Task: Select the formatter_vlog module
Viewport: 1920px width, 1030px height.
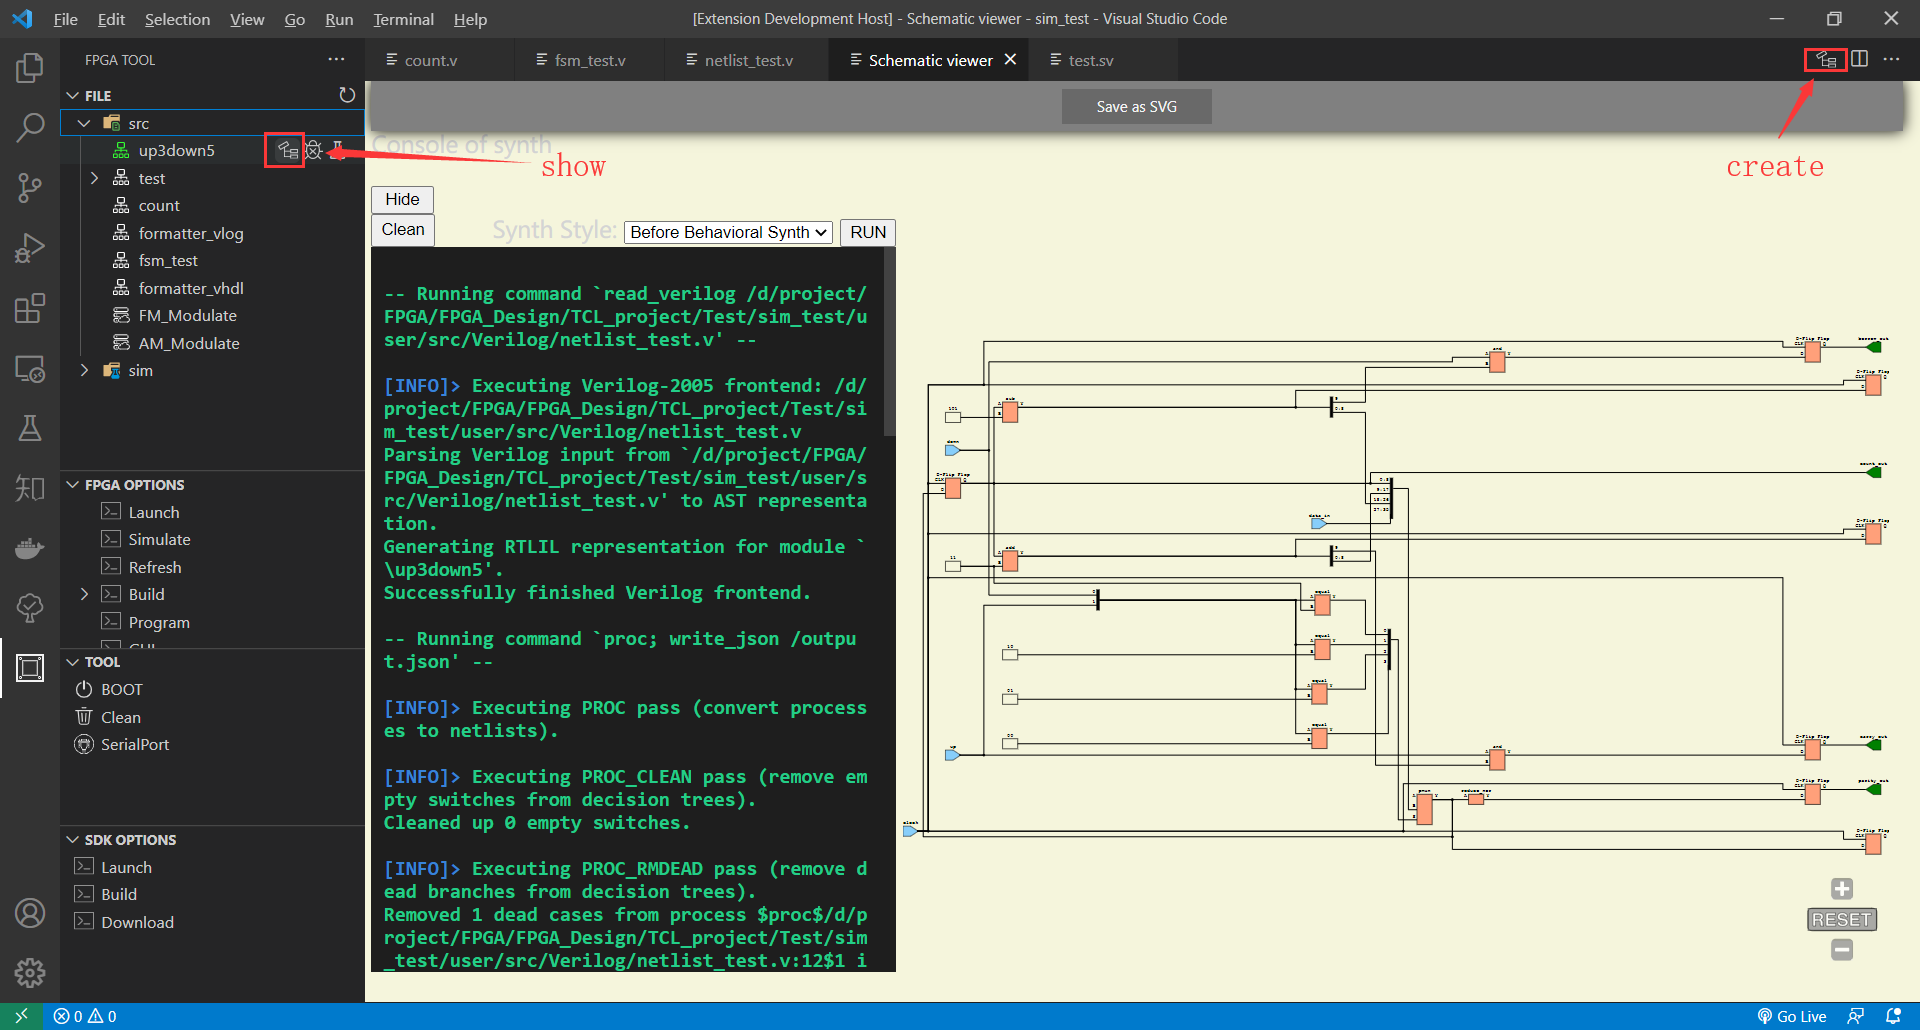Action: 191,233
